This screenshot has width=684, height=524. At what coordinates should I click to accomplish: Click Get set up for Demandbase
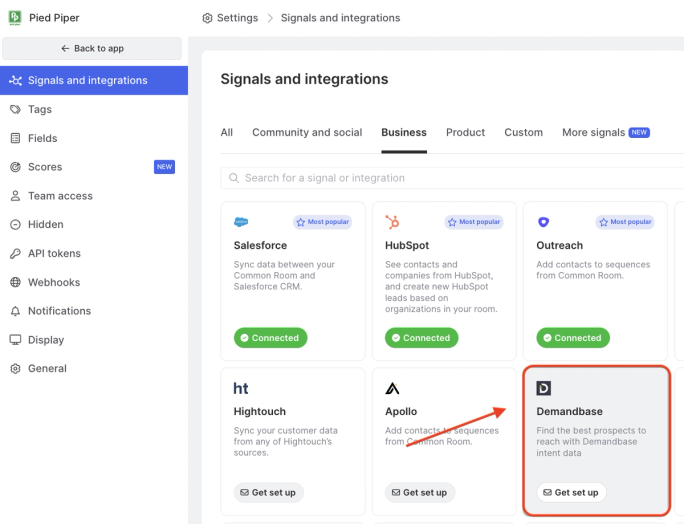pos(571,493)
